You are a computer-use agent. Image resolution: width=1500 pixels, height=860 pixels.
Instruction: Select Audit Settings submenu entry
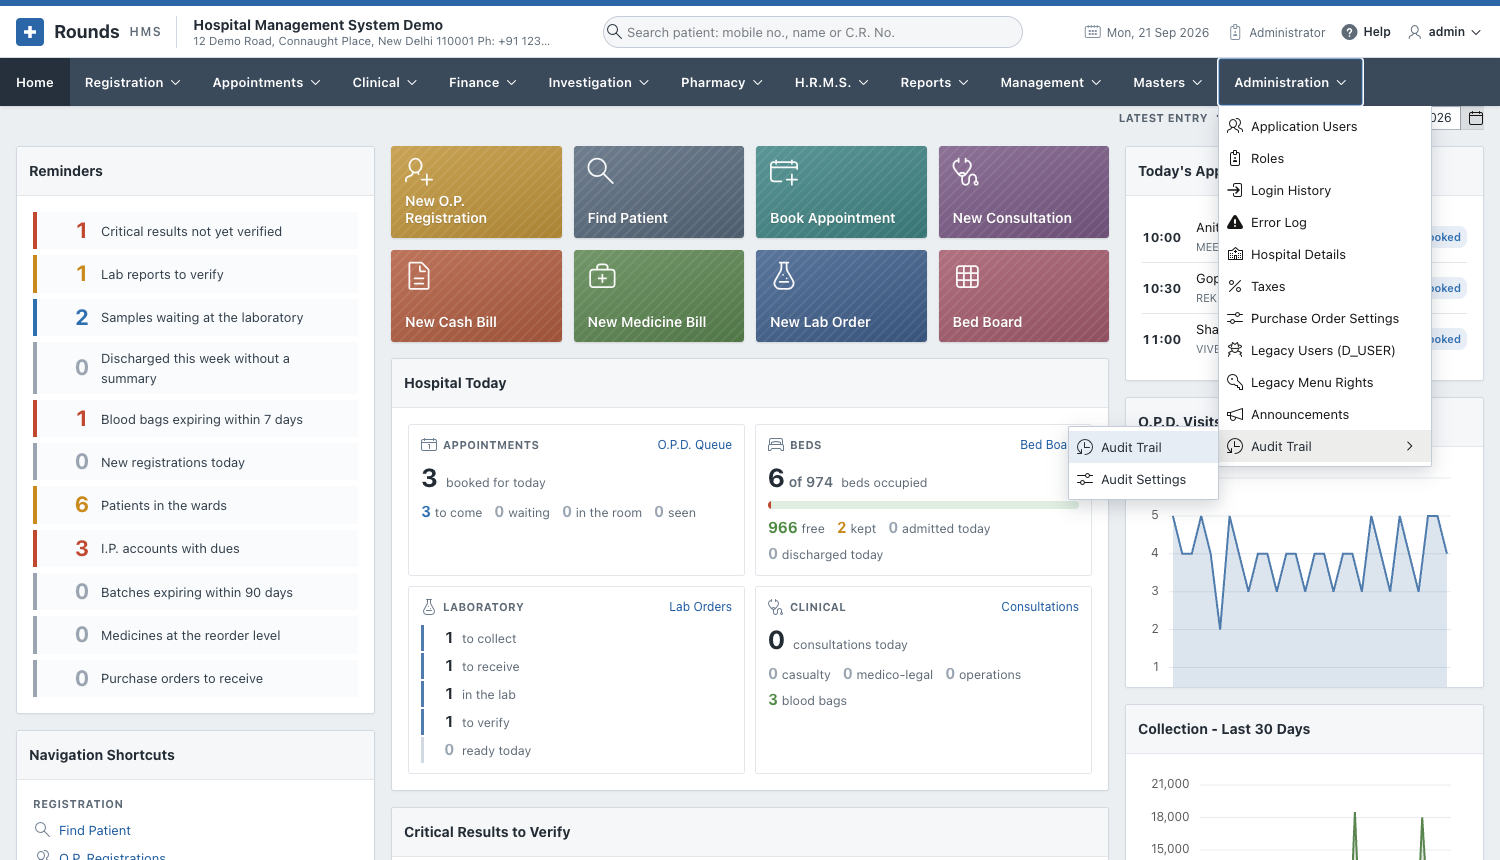(1143, 479)
